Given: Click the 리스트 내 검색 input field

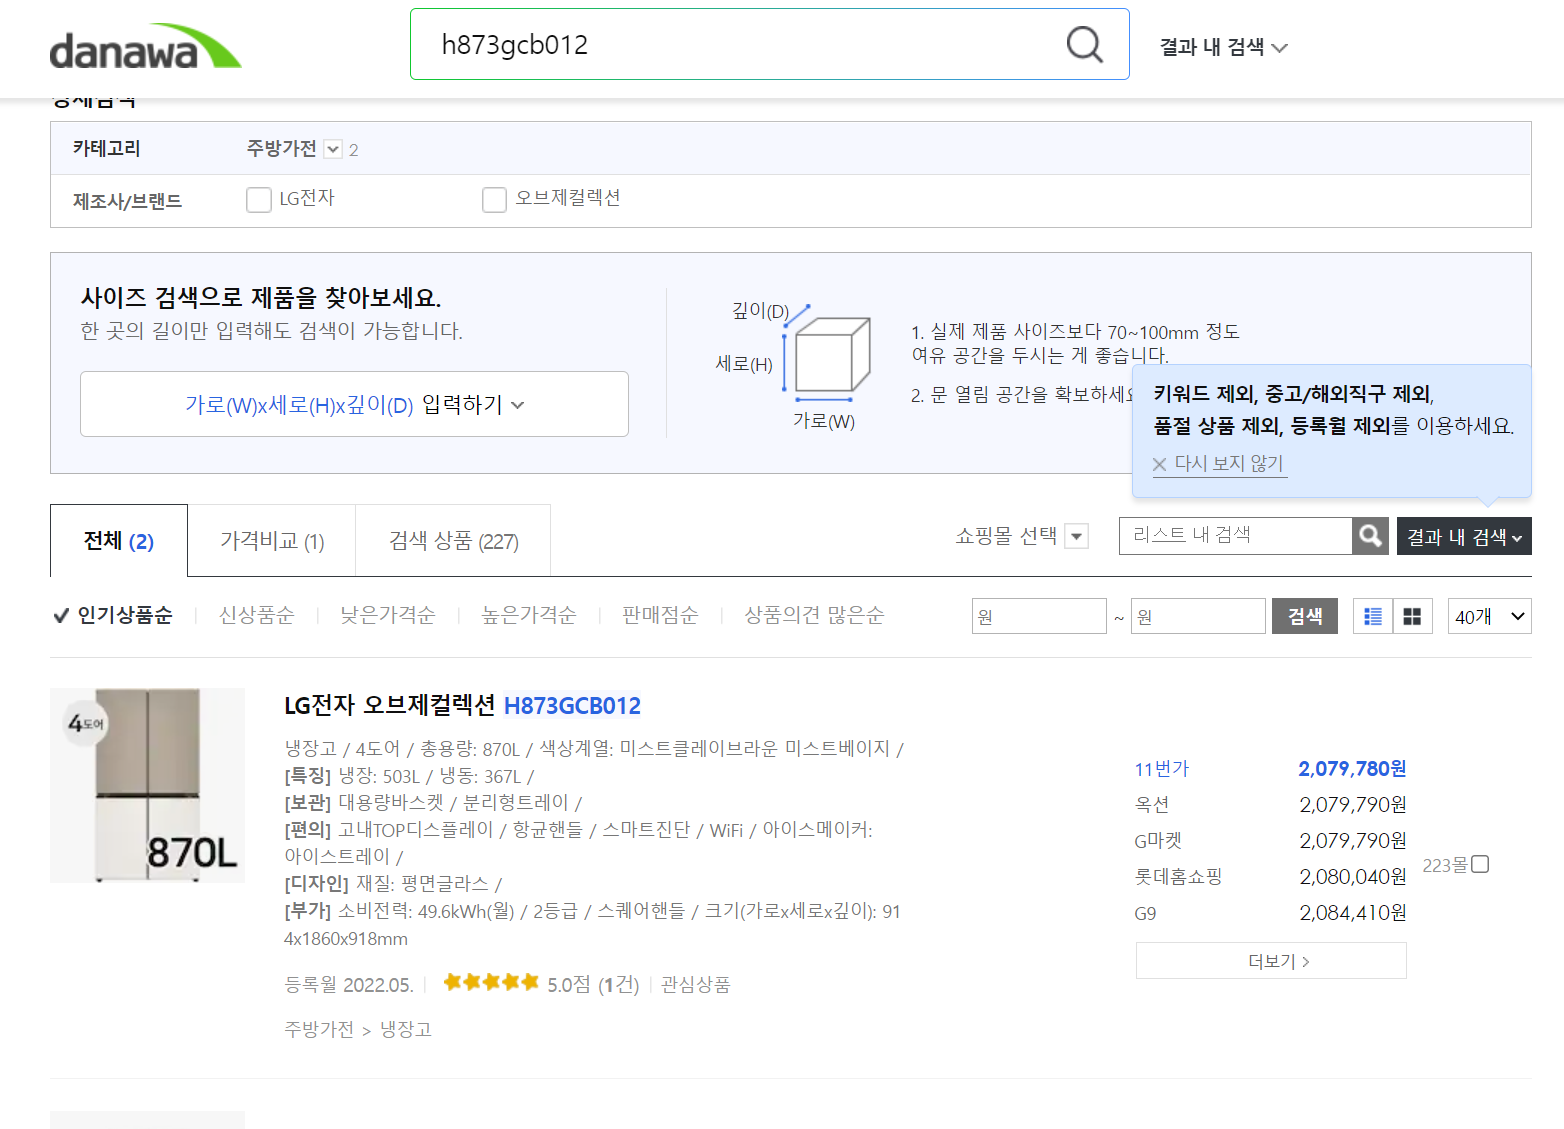Looking at the screenshot, I should point(1235,536).
